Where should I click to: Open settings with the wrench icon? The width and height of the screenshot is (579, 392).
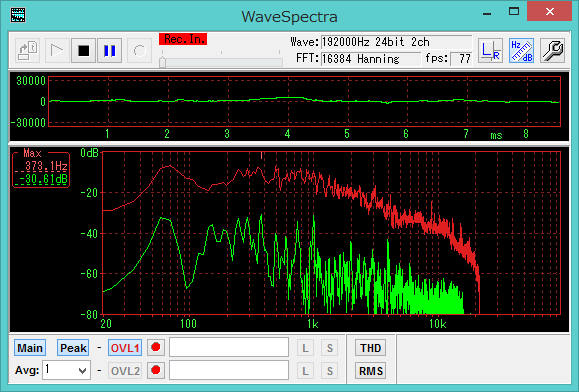(552, 51)
